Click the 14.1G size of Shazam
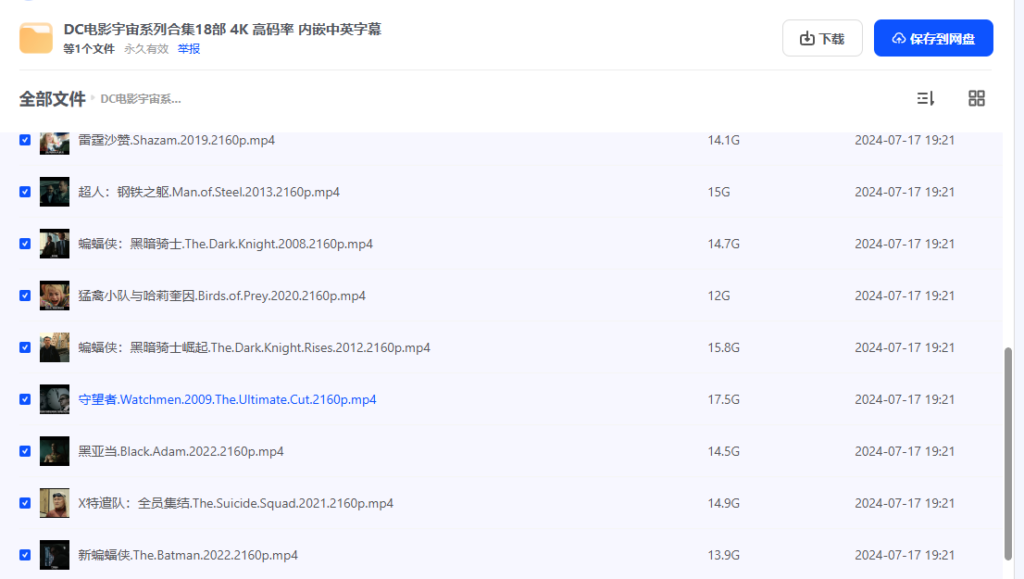Viewport: 1024px width, 579px height. (724, 140)
